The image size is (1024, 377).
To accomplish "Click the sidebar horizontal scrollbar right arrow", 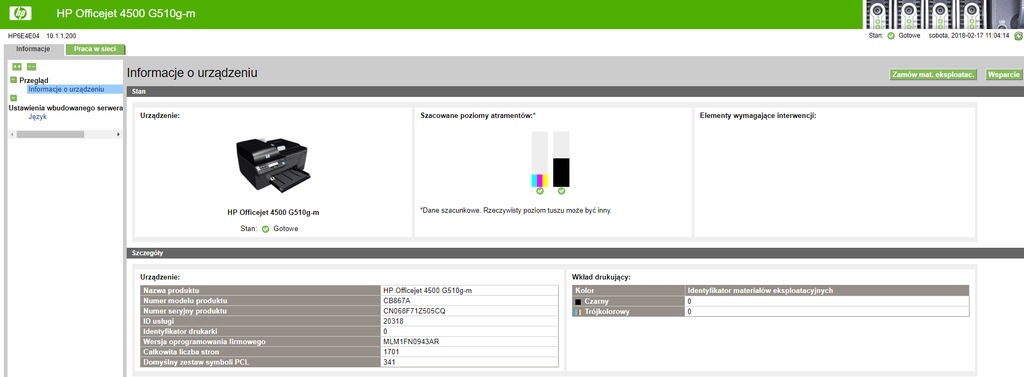I will click(x=118, y=134).
